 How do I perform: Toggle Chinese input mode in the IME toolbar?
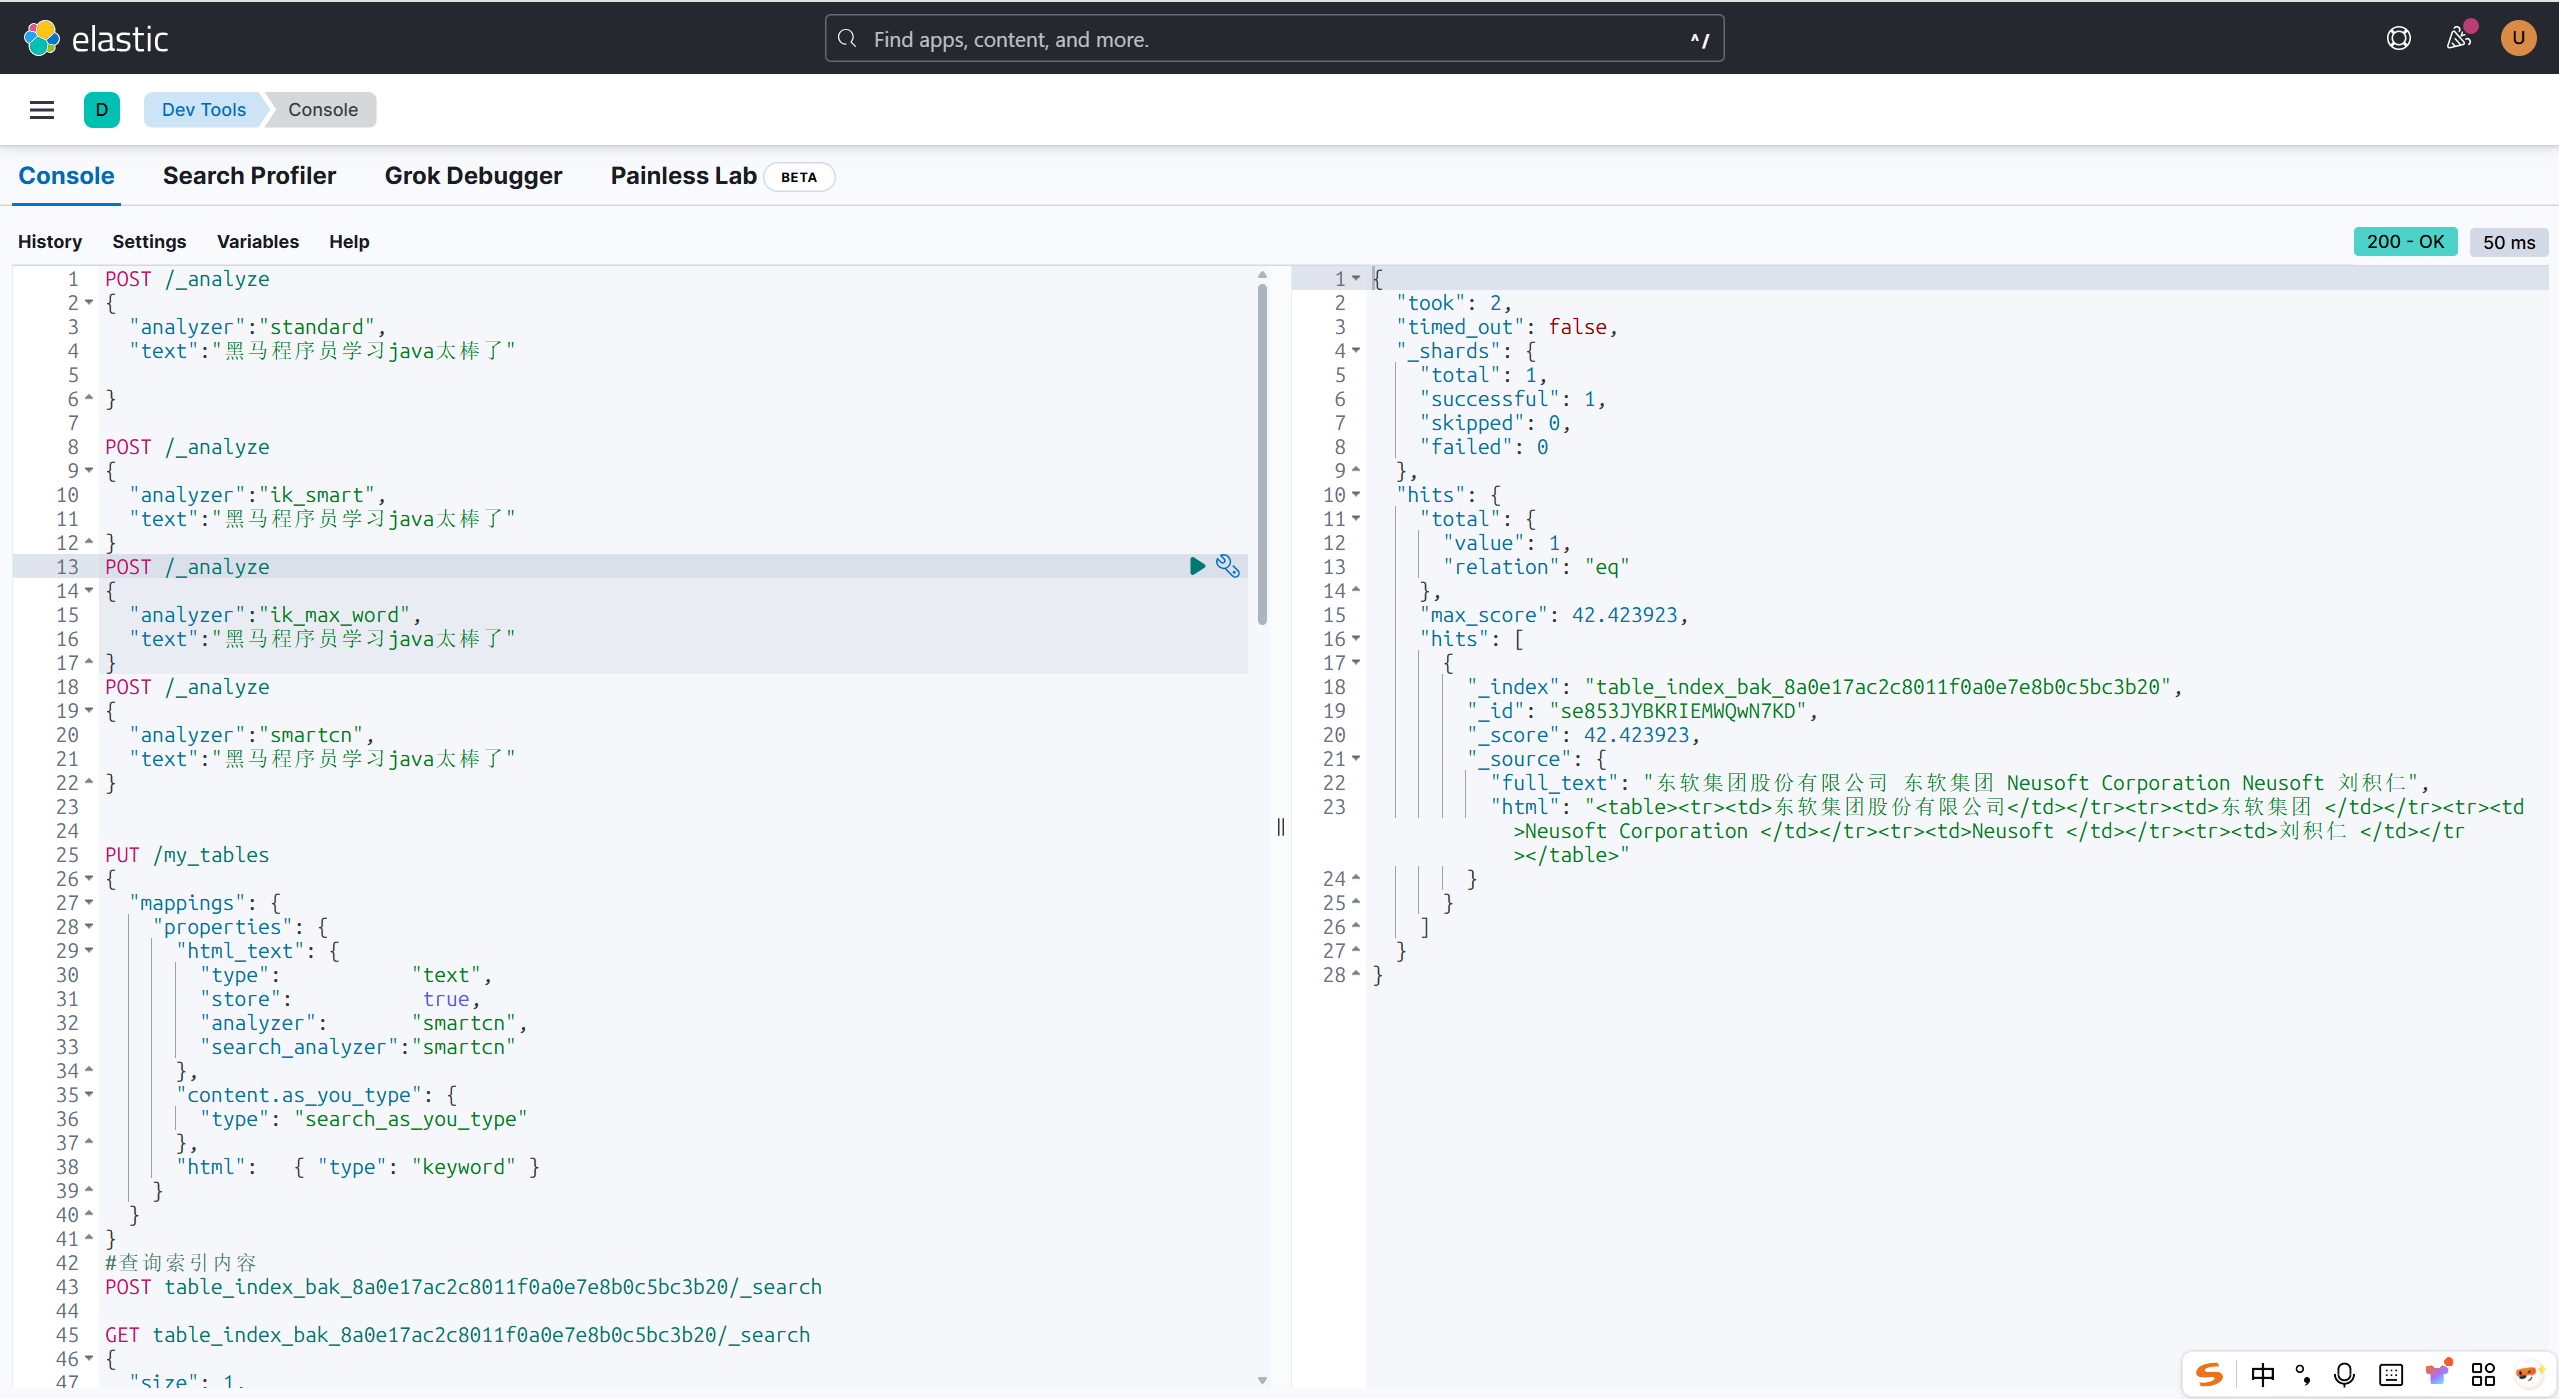(2262, 1374)
